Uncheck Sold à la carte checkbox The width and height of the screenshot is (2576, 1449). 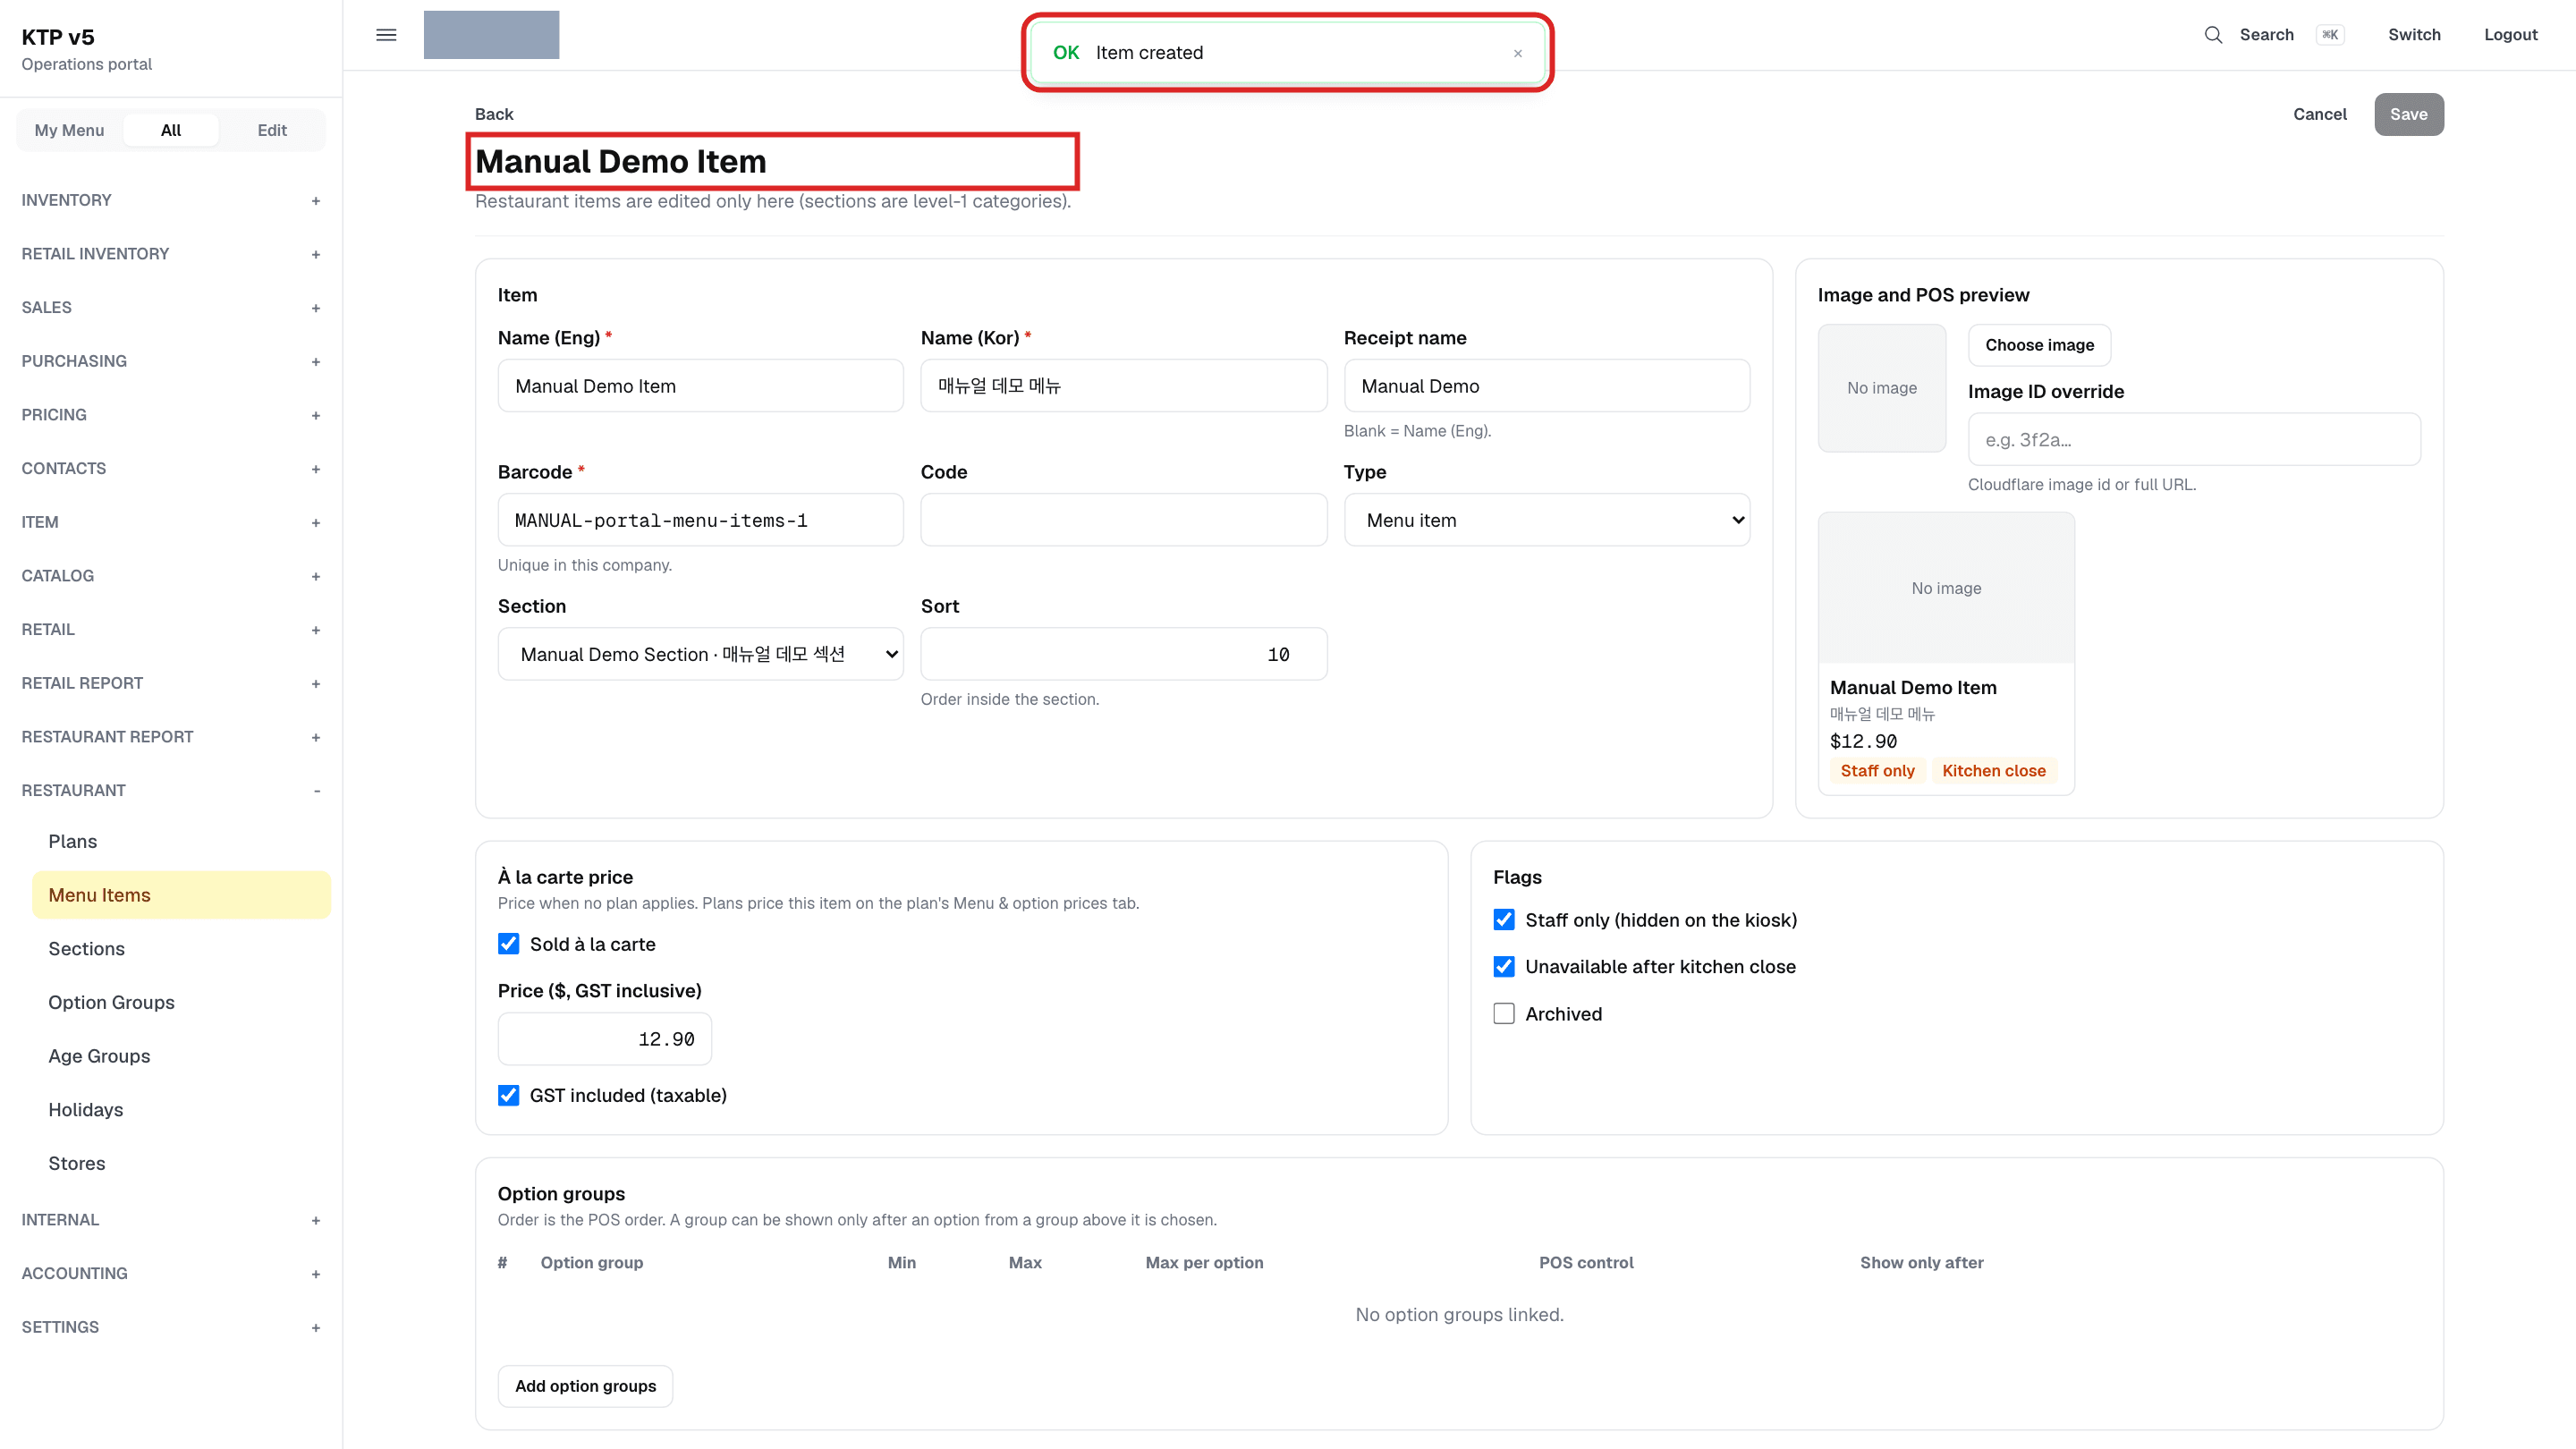508,944
